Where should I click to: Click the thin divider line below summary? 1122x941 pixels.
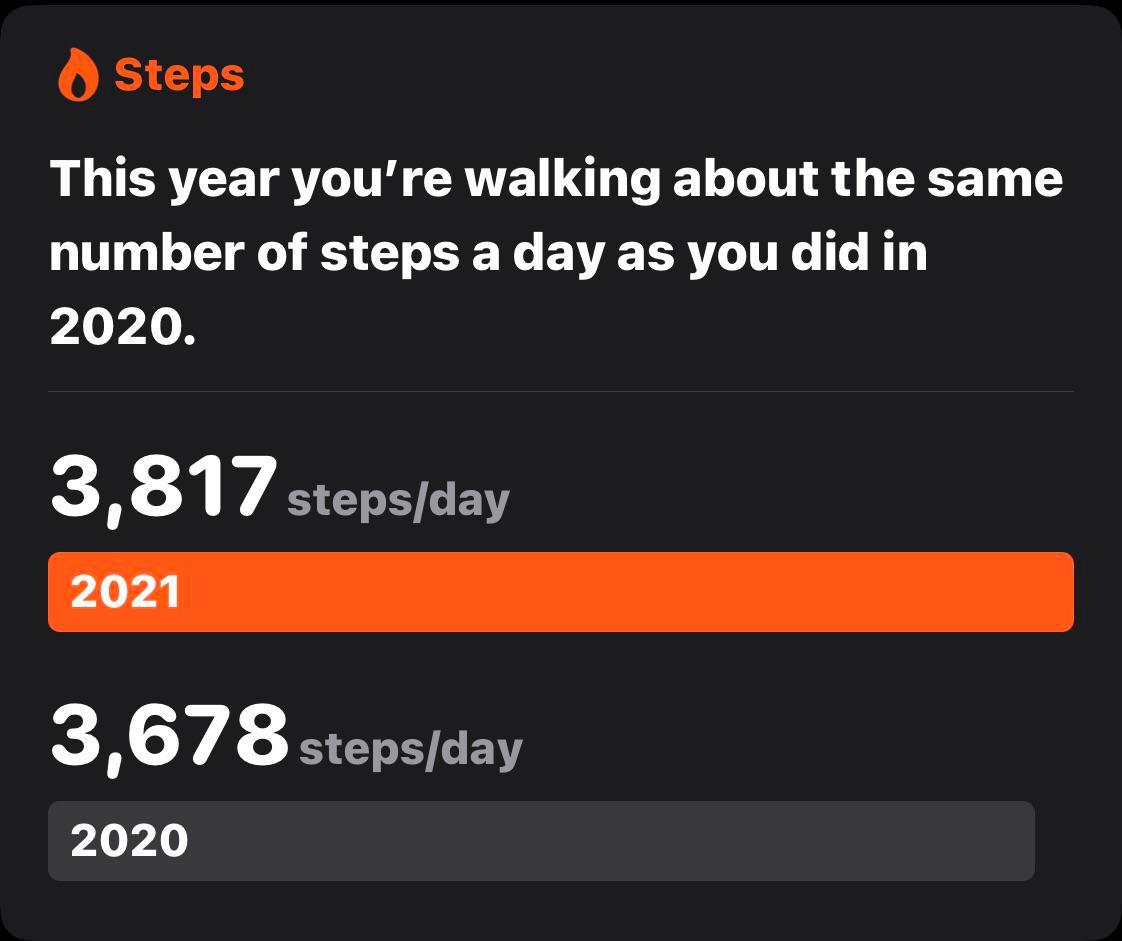[x=560, y=391]
